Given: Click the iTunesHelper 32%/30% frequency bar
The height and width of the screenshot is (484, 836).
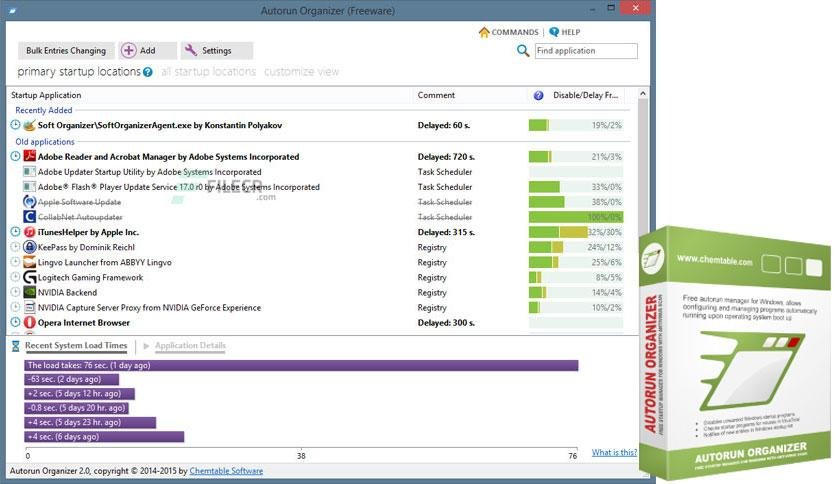Looking at the screenshot, I should [x=576, y=232].
